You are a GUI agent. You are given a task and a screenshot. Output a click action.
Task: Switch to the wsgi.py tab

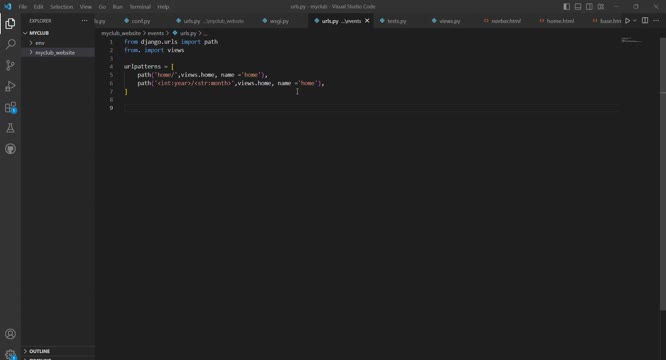[279, 21]
